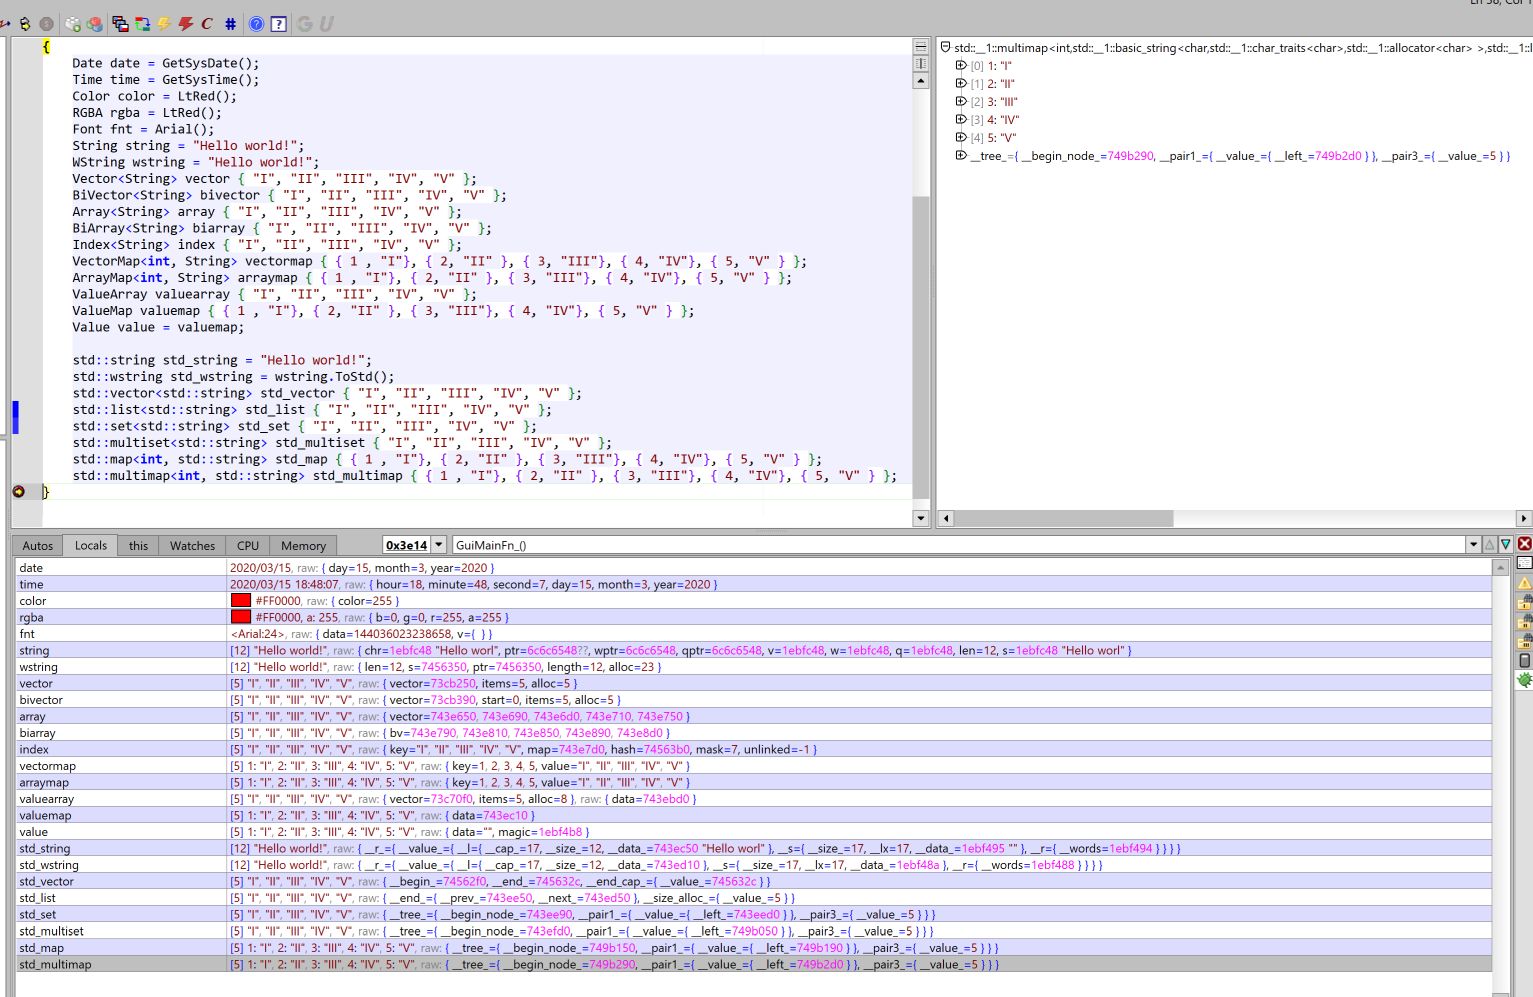Image resolution: width=1533 pixels, height=997 pixels.
Task: Open the 0x3e14 thread dropdown
Action: tap(438, 545)
